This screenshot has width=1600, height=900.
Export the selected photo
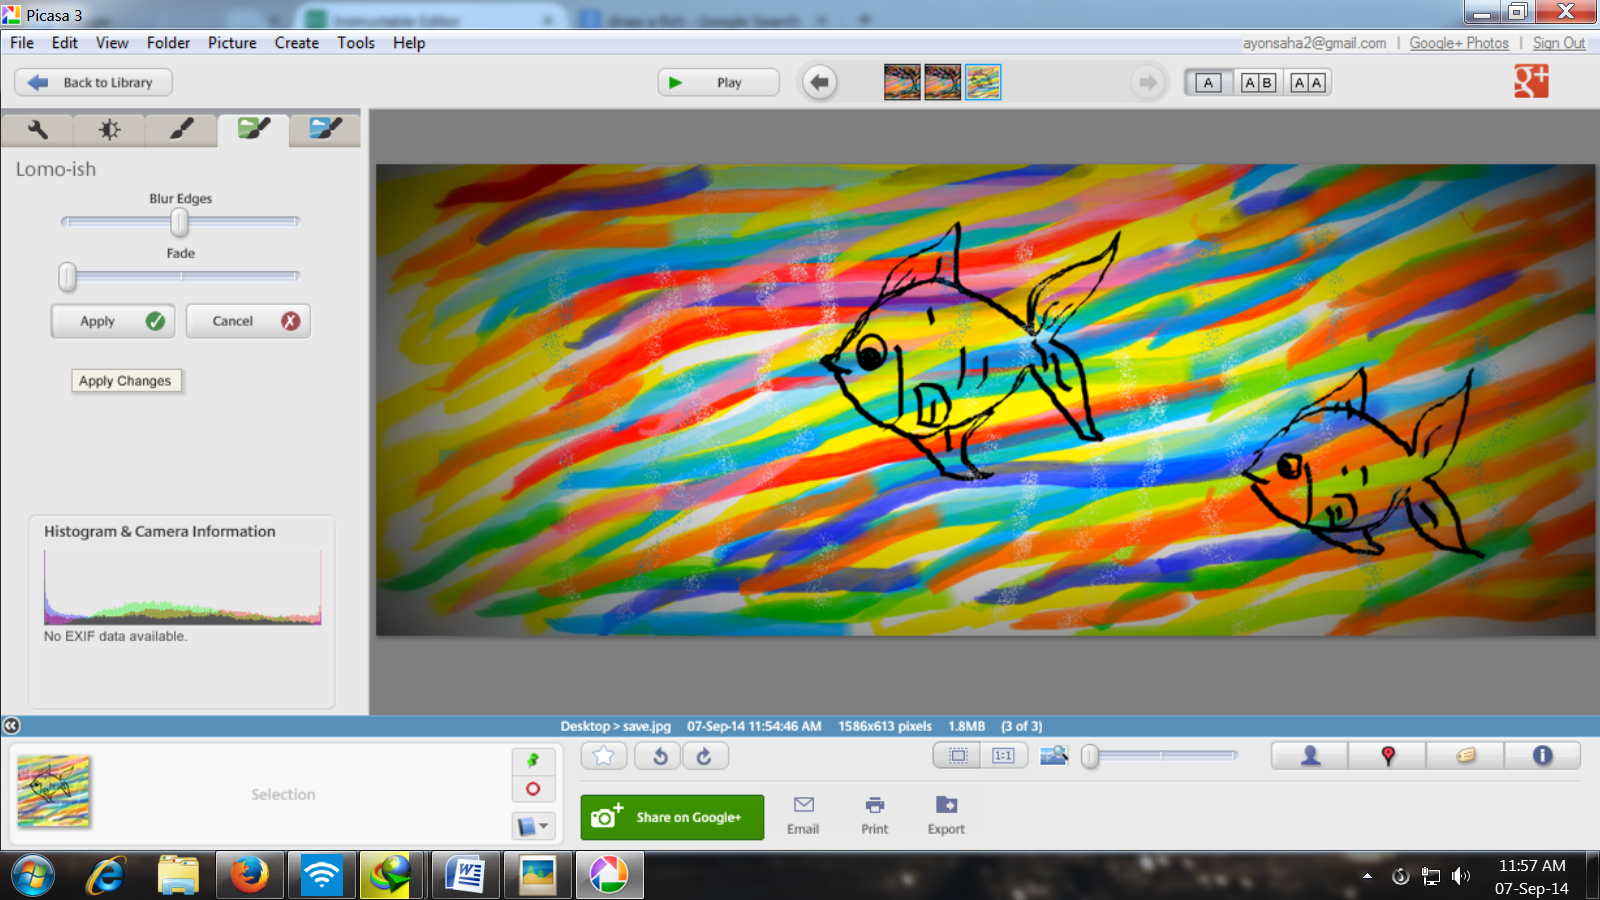946,815
